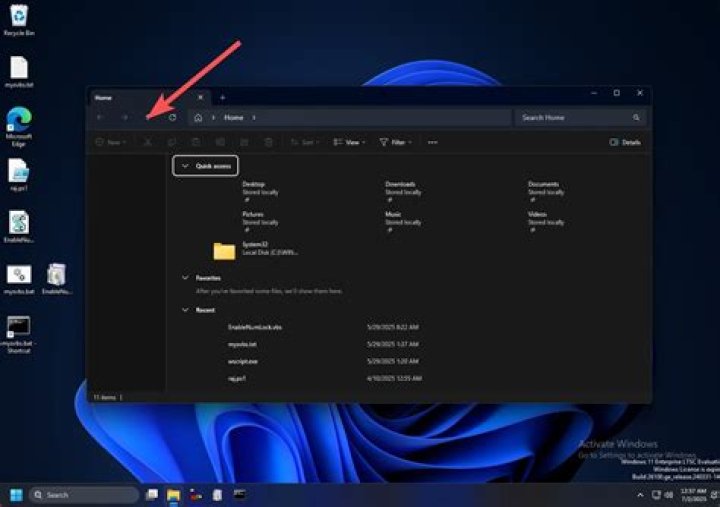Select EnableNumLock.vbs in Recent list
The height and width of the screenshot is (507, 720).
255,327
